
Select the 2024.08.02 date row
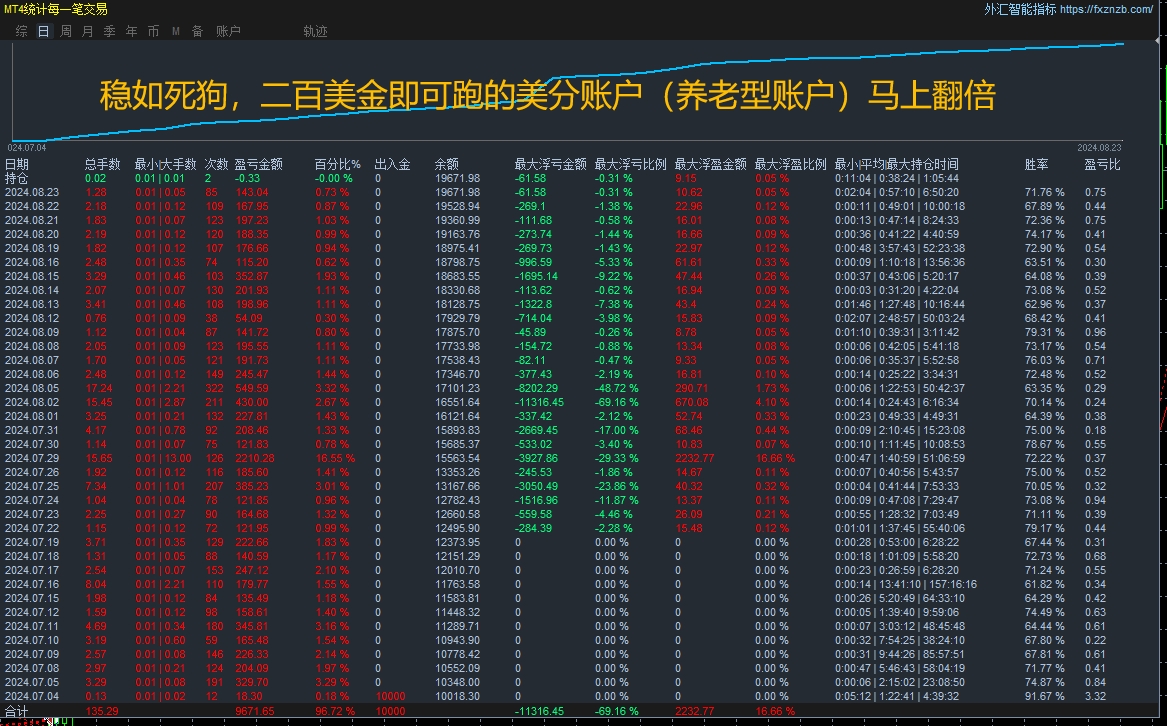pyautogui.click(x=32, y=402)
